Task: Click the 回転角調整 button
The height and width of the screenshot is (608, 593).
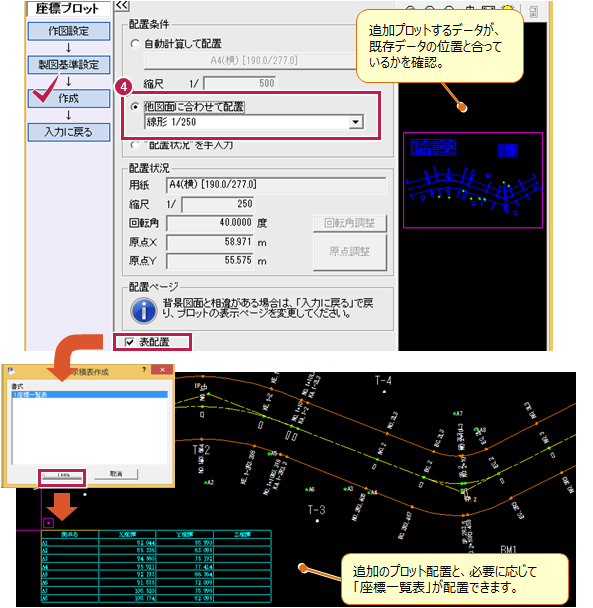Action: pos(350,223)
